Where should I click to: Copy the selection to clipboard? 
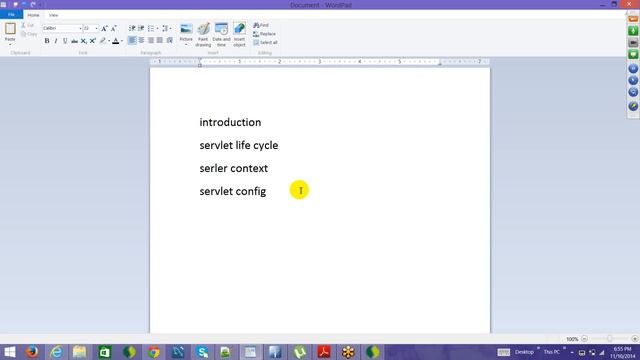point(29,34)
